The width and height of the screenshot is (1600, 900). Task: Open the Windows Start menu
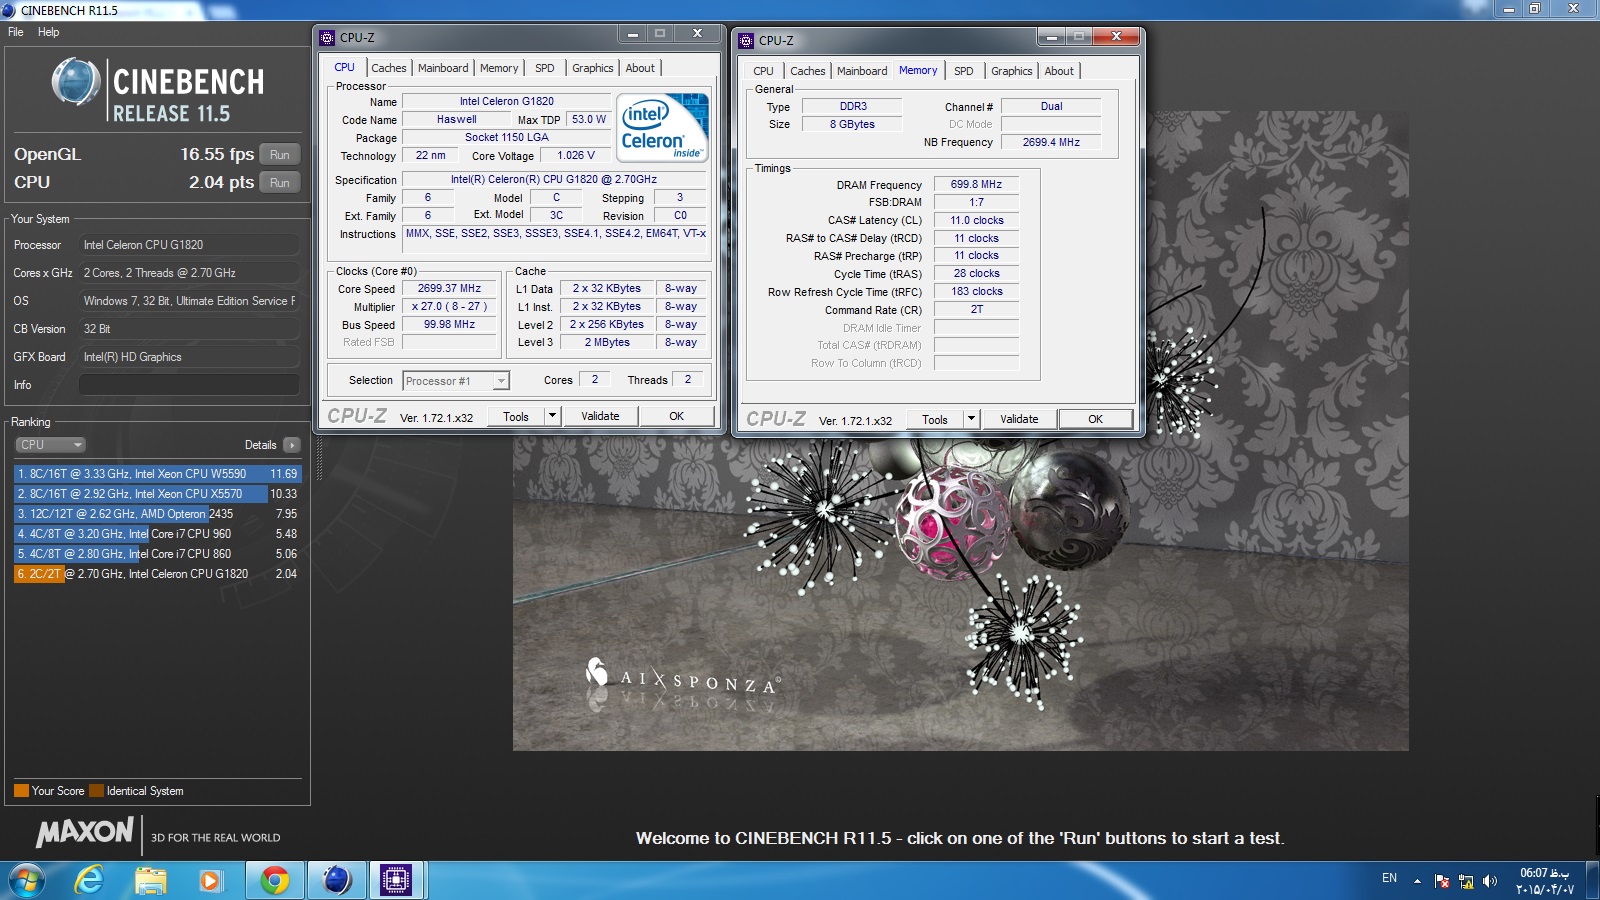coord(27,881)
